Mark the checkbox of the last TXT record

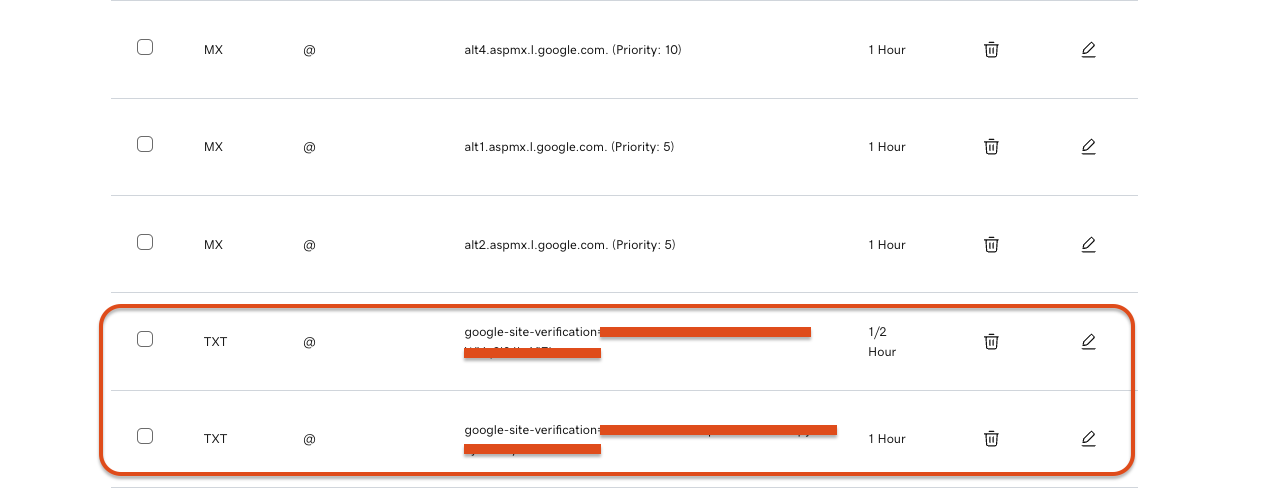(x=145, y=436)
